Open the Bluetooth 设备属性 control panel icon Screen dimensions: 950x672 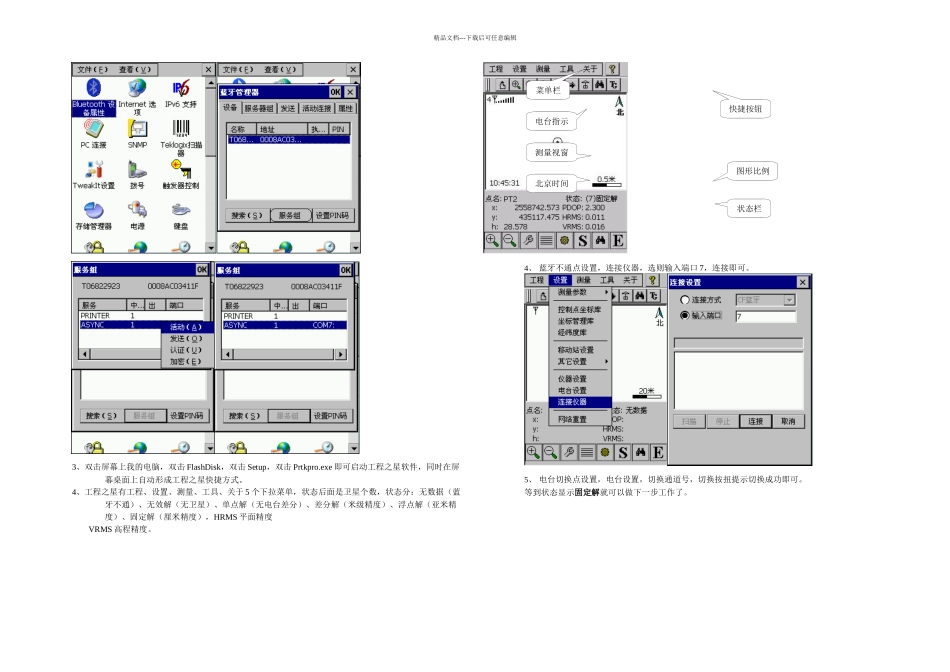[x=93, y=96]
